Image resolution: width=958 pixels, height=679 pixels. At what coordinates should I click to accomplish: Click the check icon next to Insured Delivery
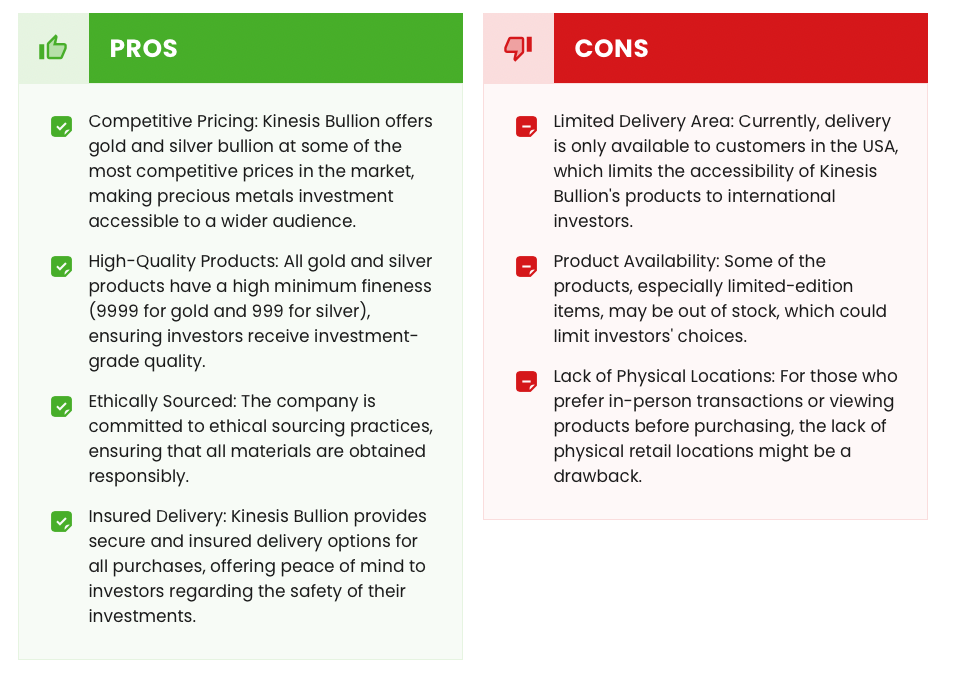61,521
